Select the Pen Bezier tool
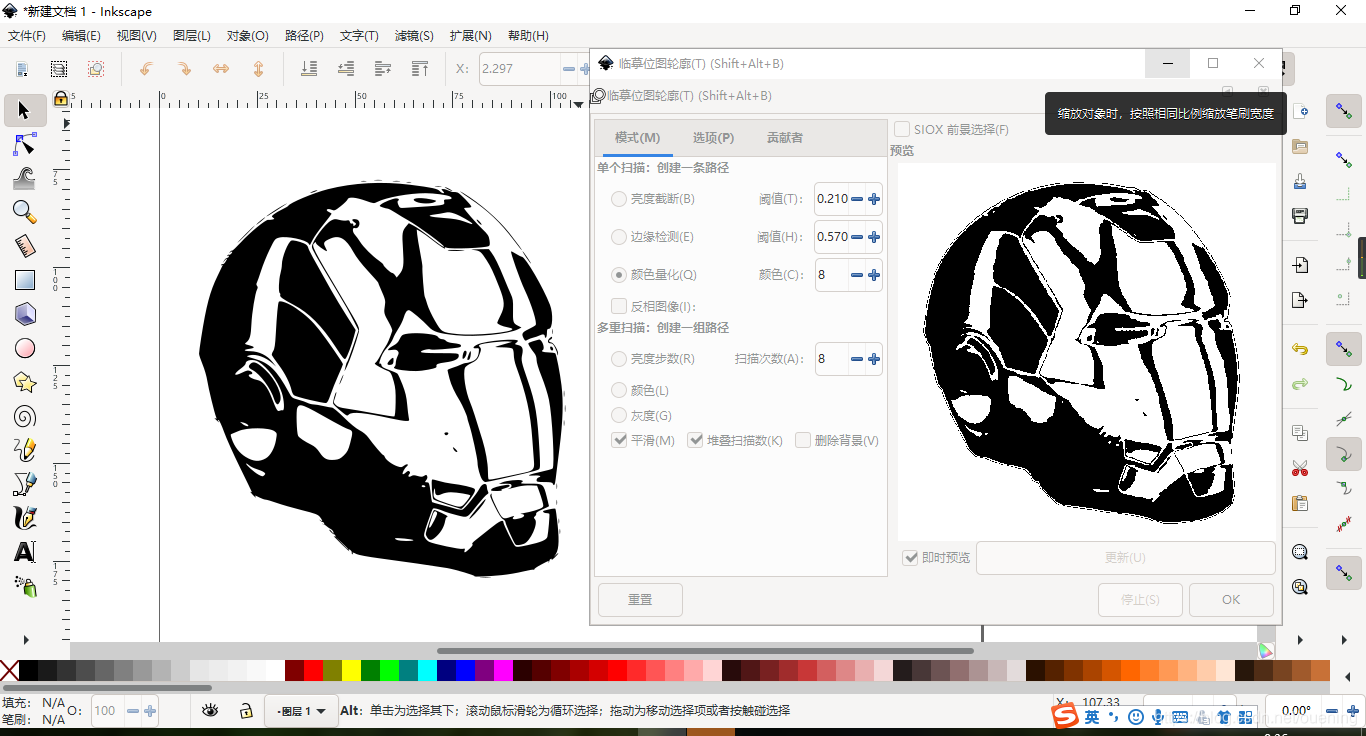The image size is (1366, 736). pos(25,484)
